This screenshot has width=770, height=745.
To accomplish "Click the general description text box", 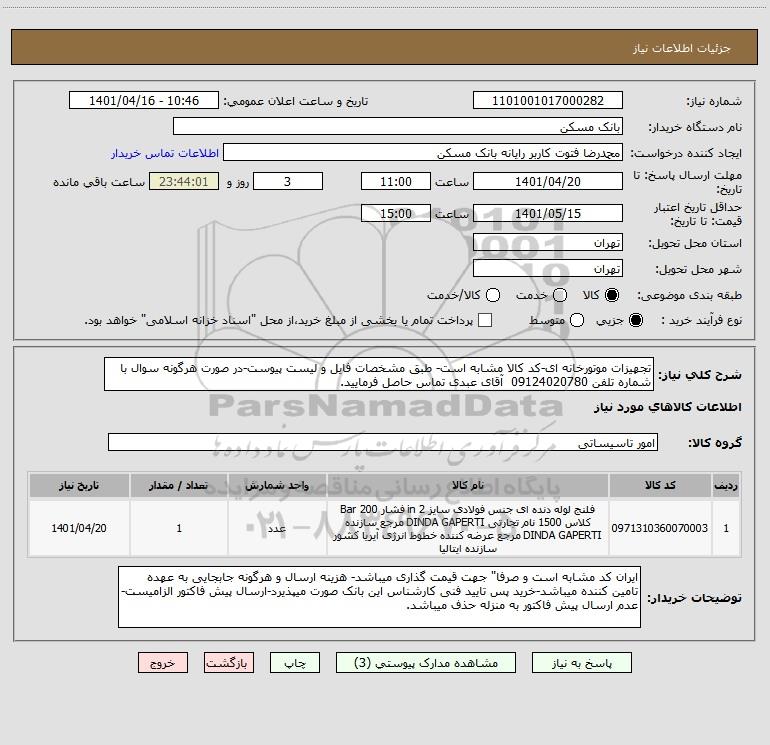I will coord(379,375).
